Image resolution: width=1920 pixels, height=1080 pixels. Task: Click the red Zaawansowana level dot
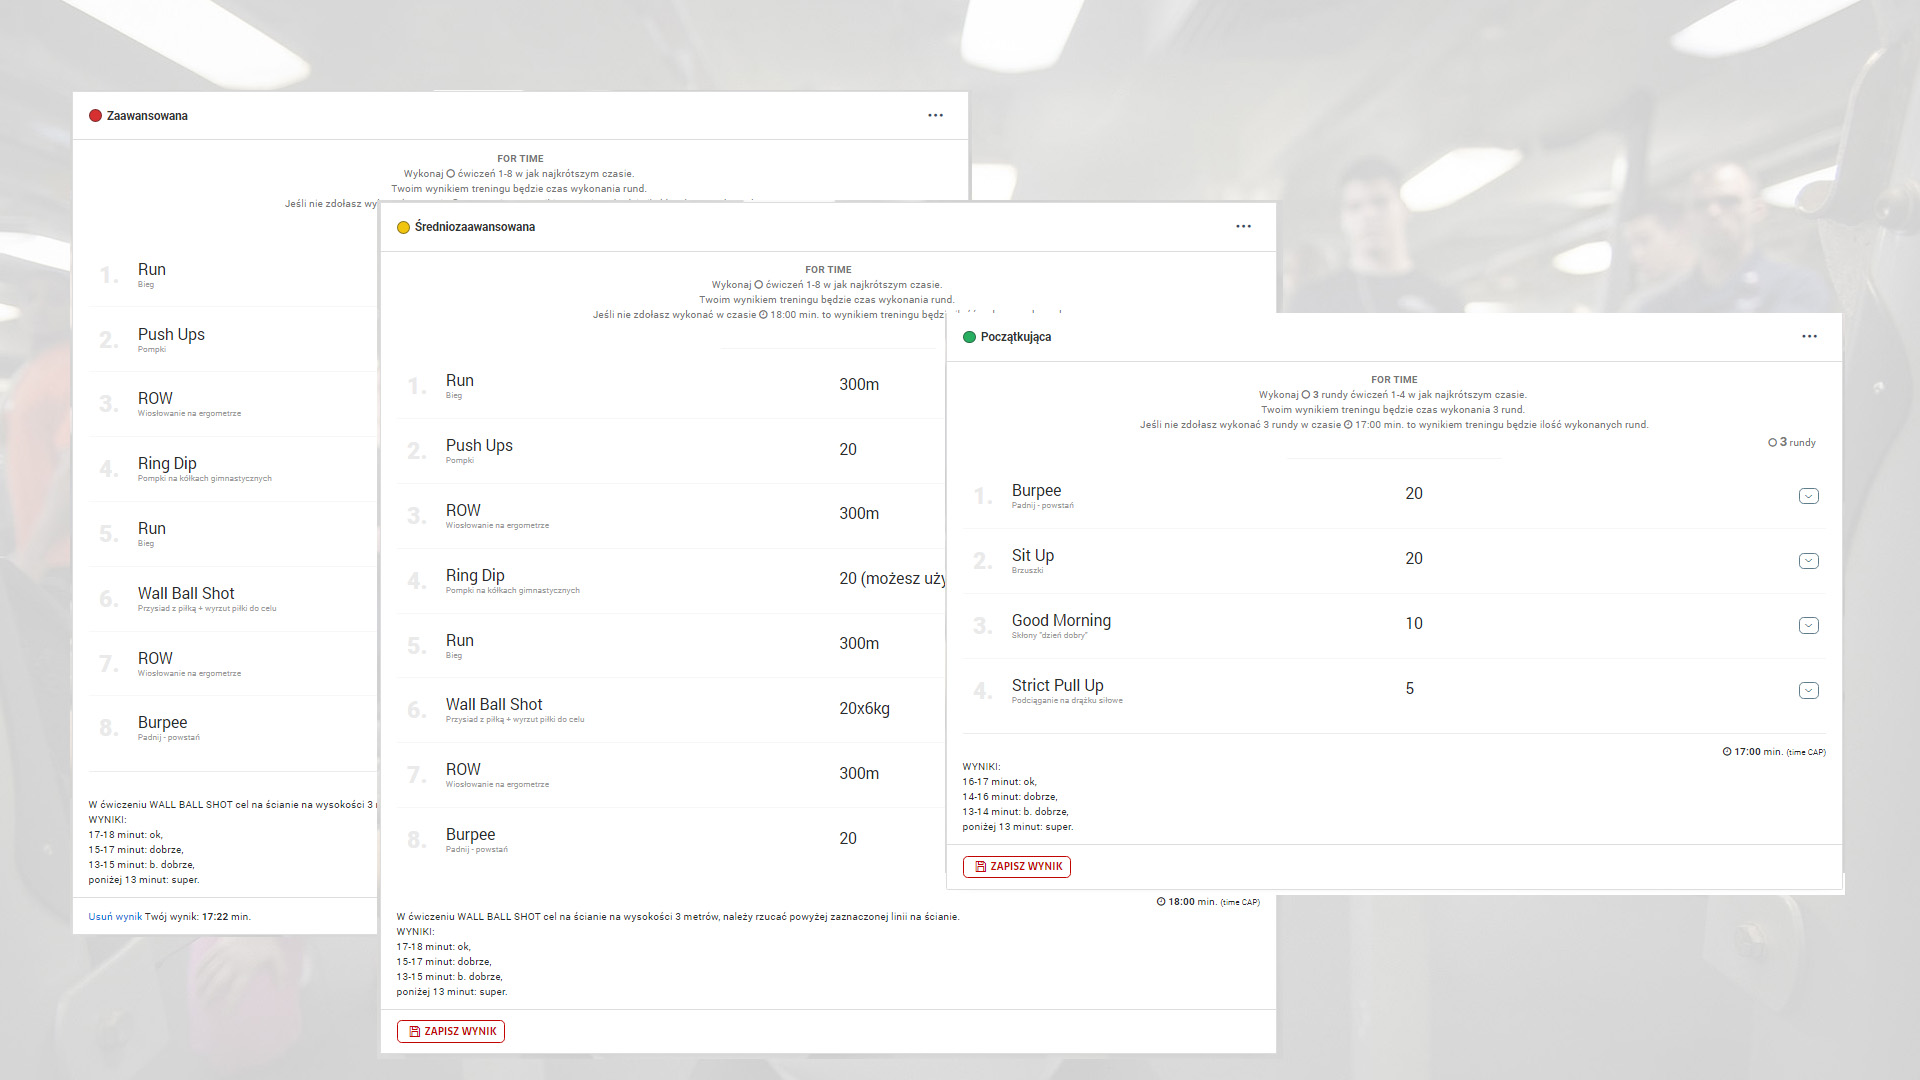point(96,116)
